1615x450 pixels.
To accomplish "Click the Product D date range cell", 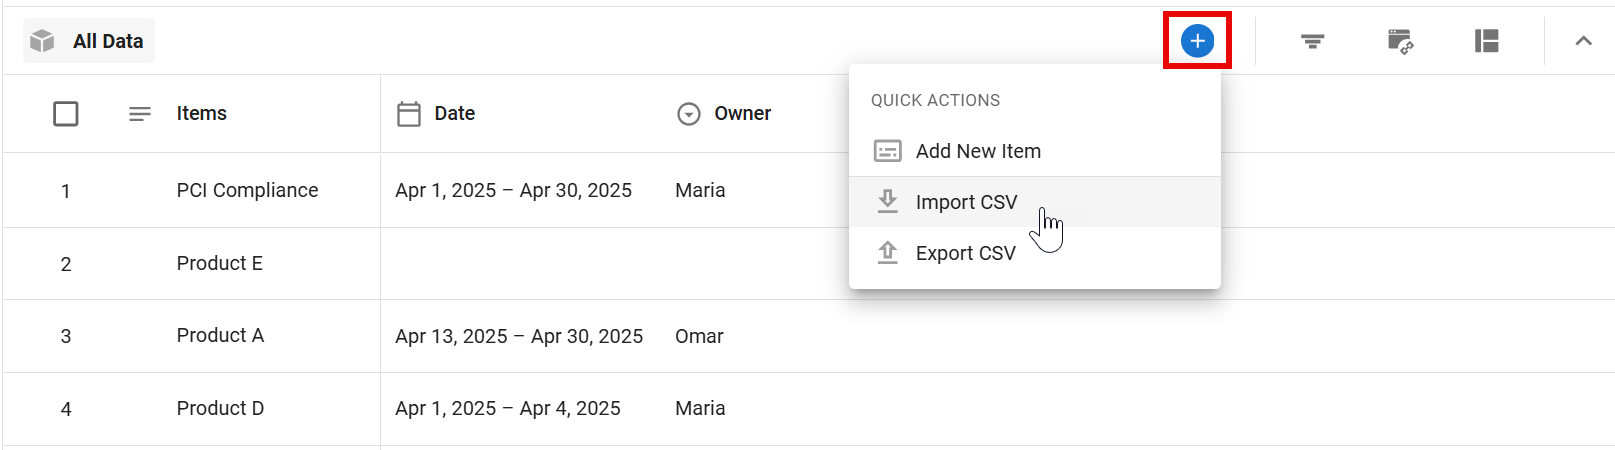I will click(508, 408).
